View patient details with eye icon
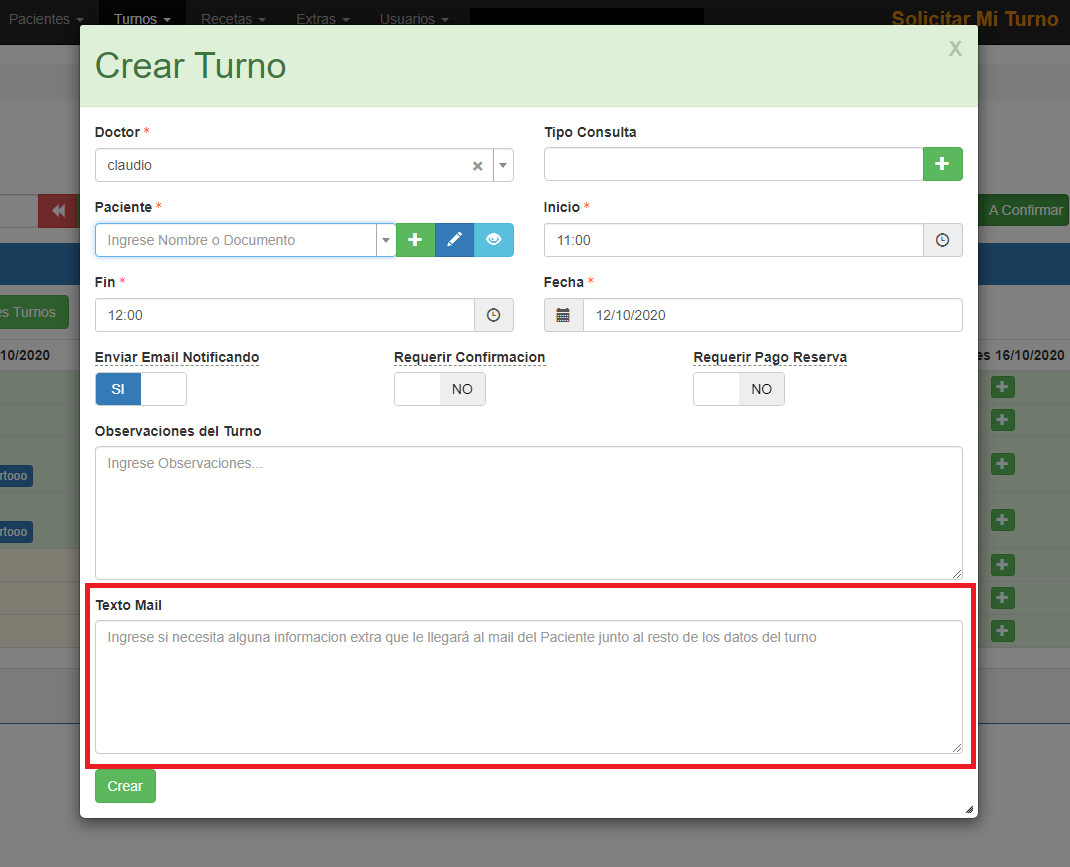 (x=493, y=240)
